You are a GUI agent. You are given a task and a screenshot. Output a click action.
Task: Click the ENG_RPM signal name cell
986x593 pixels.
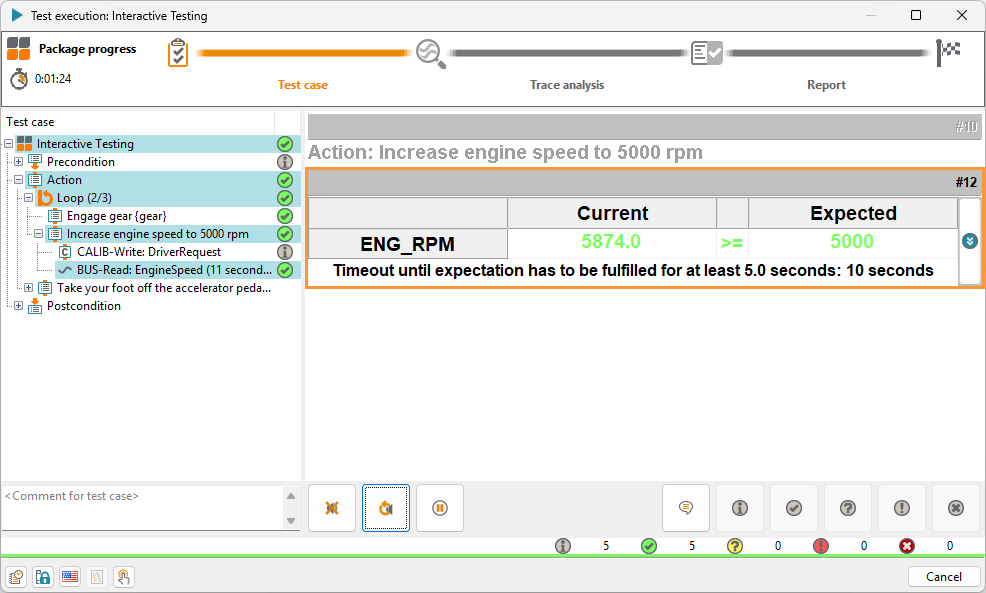tap(407, 244)
